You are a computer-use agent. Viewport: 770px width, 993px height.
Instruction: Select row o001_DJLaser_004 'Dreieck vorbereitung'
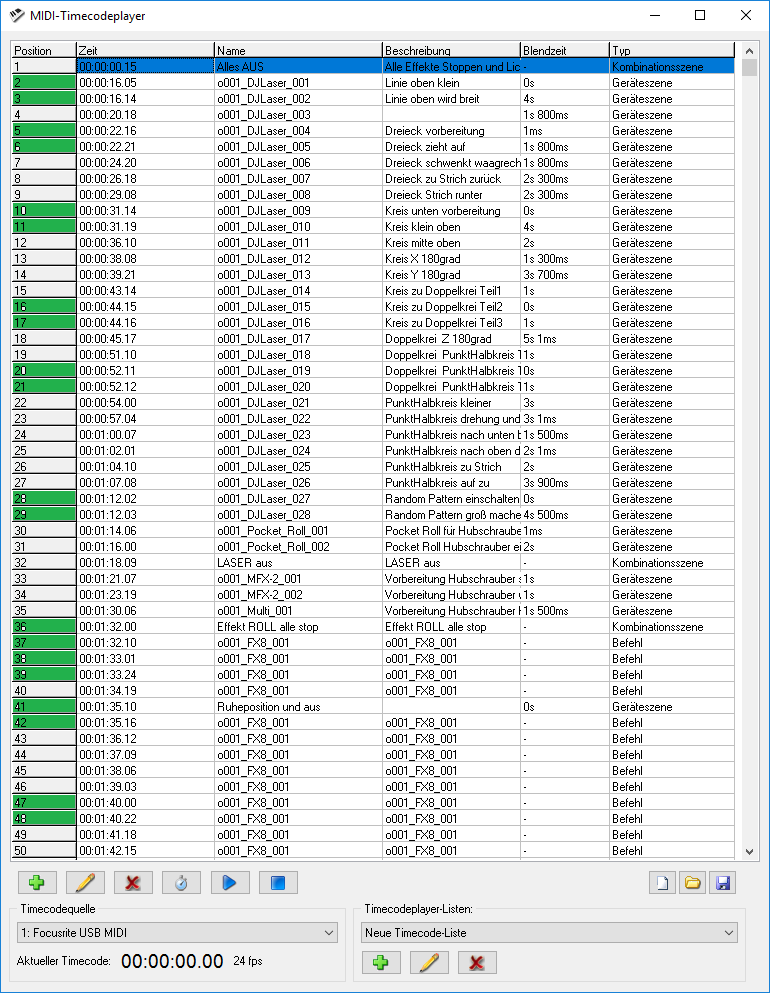click(373, 130)
